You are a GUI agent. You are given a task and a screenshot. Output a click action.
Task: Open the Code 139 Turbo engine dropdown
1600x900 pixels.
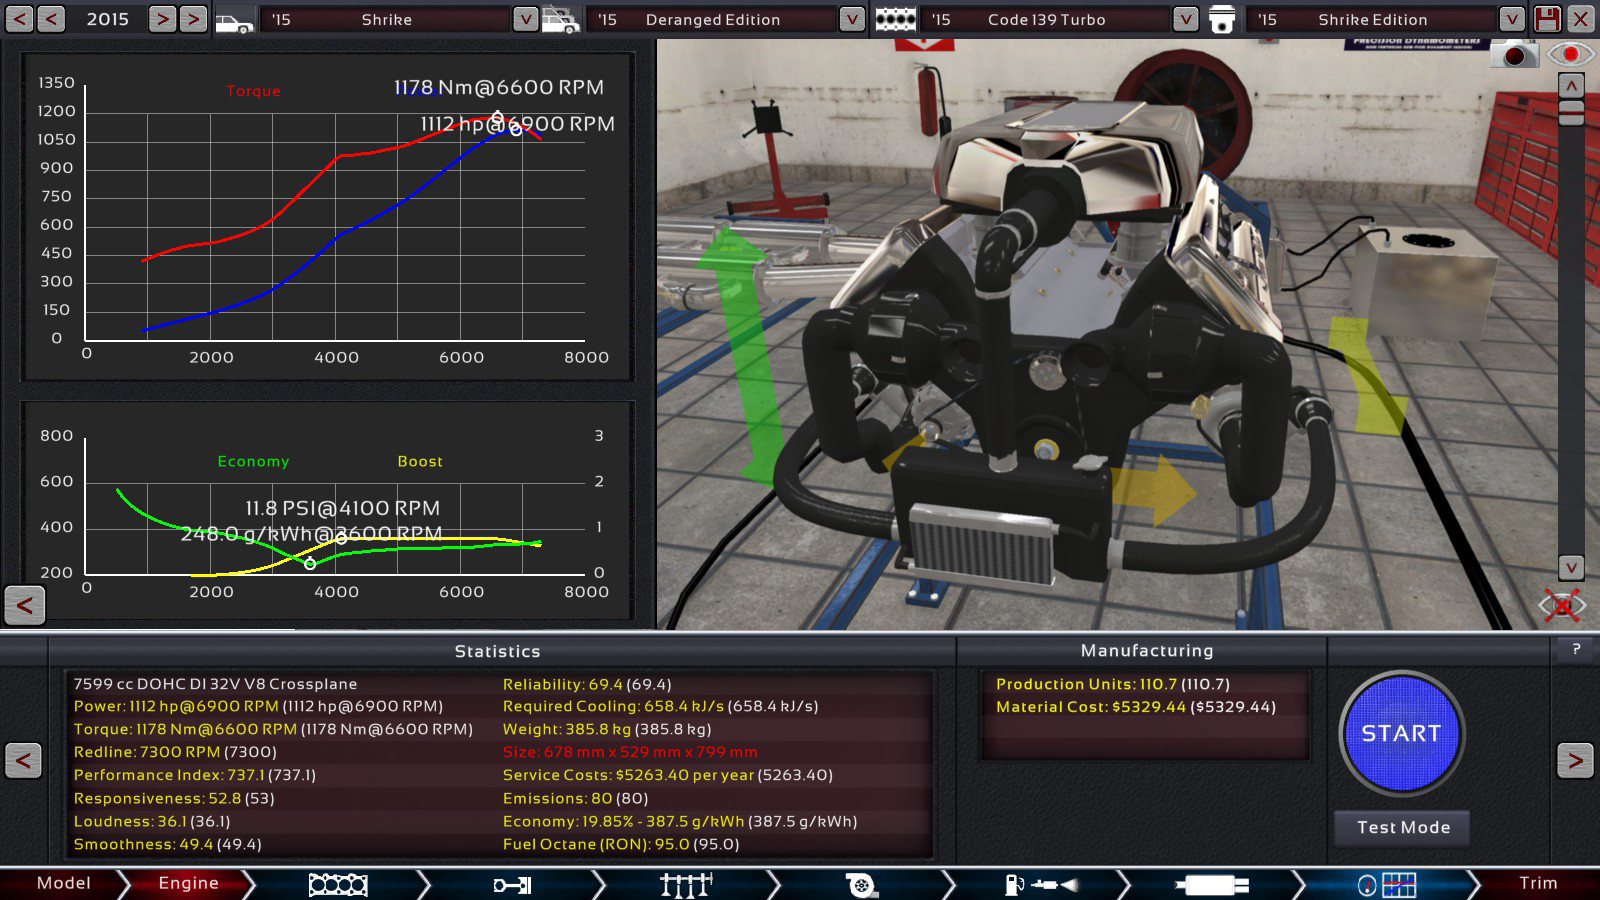pyautogui.click(x=1185, y=19)
